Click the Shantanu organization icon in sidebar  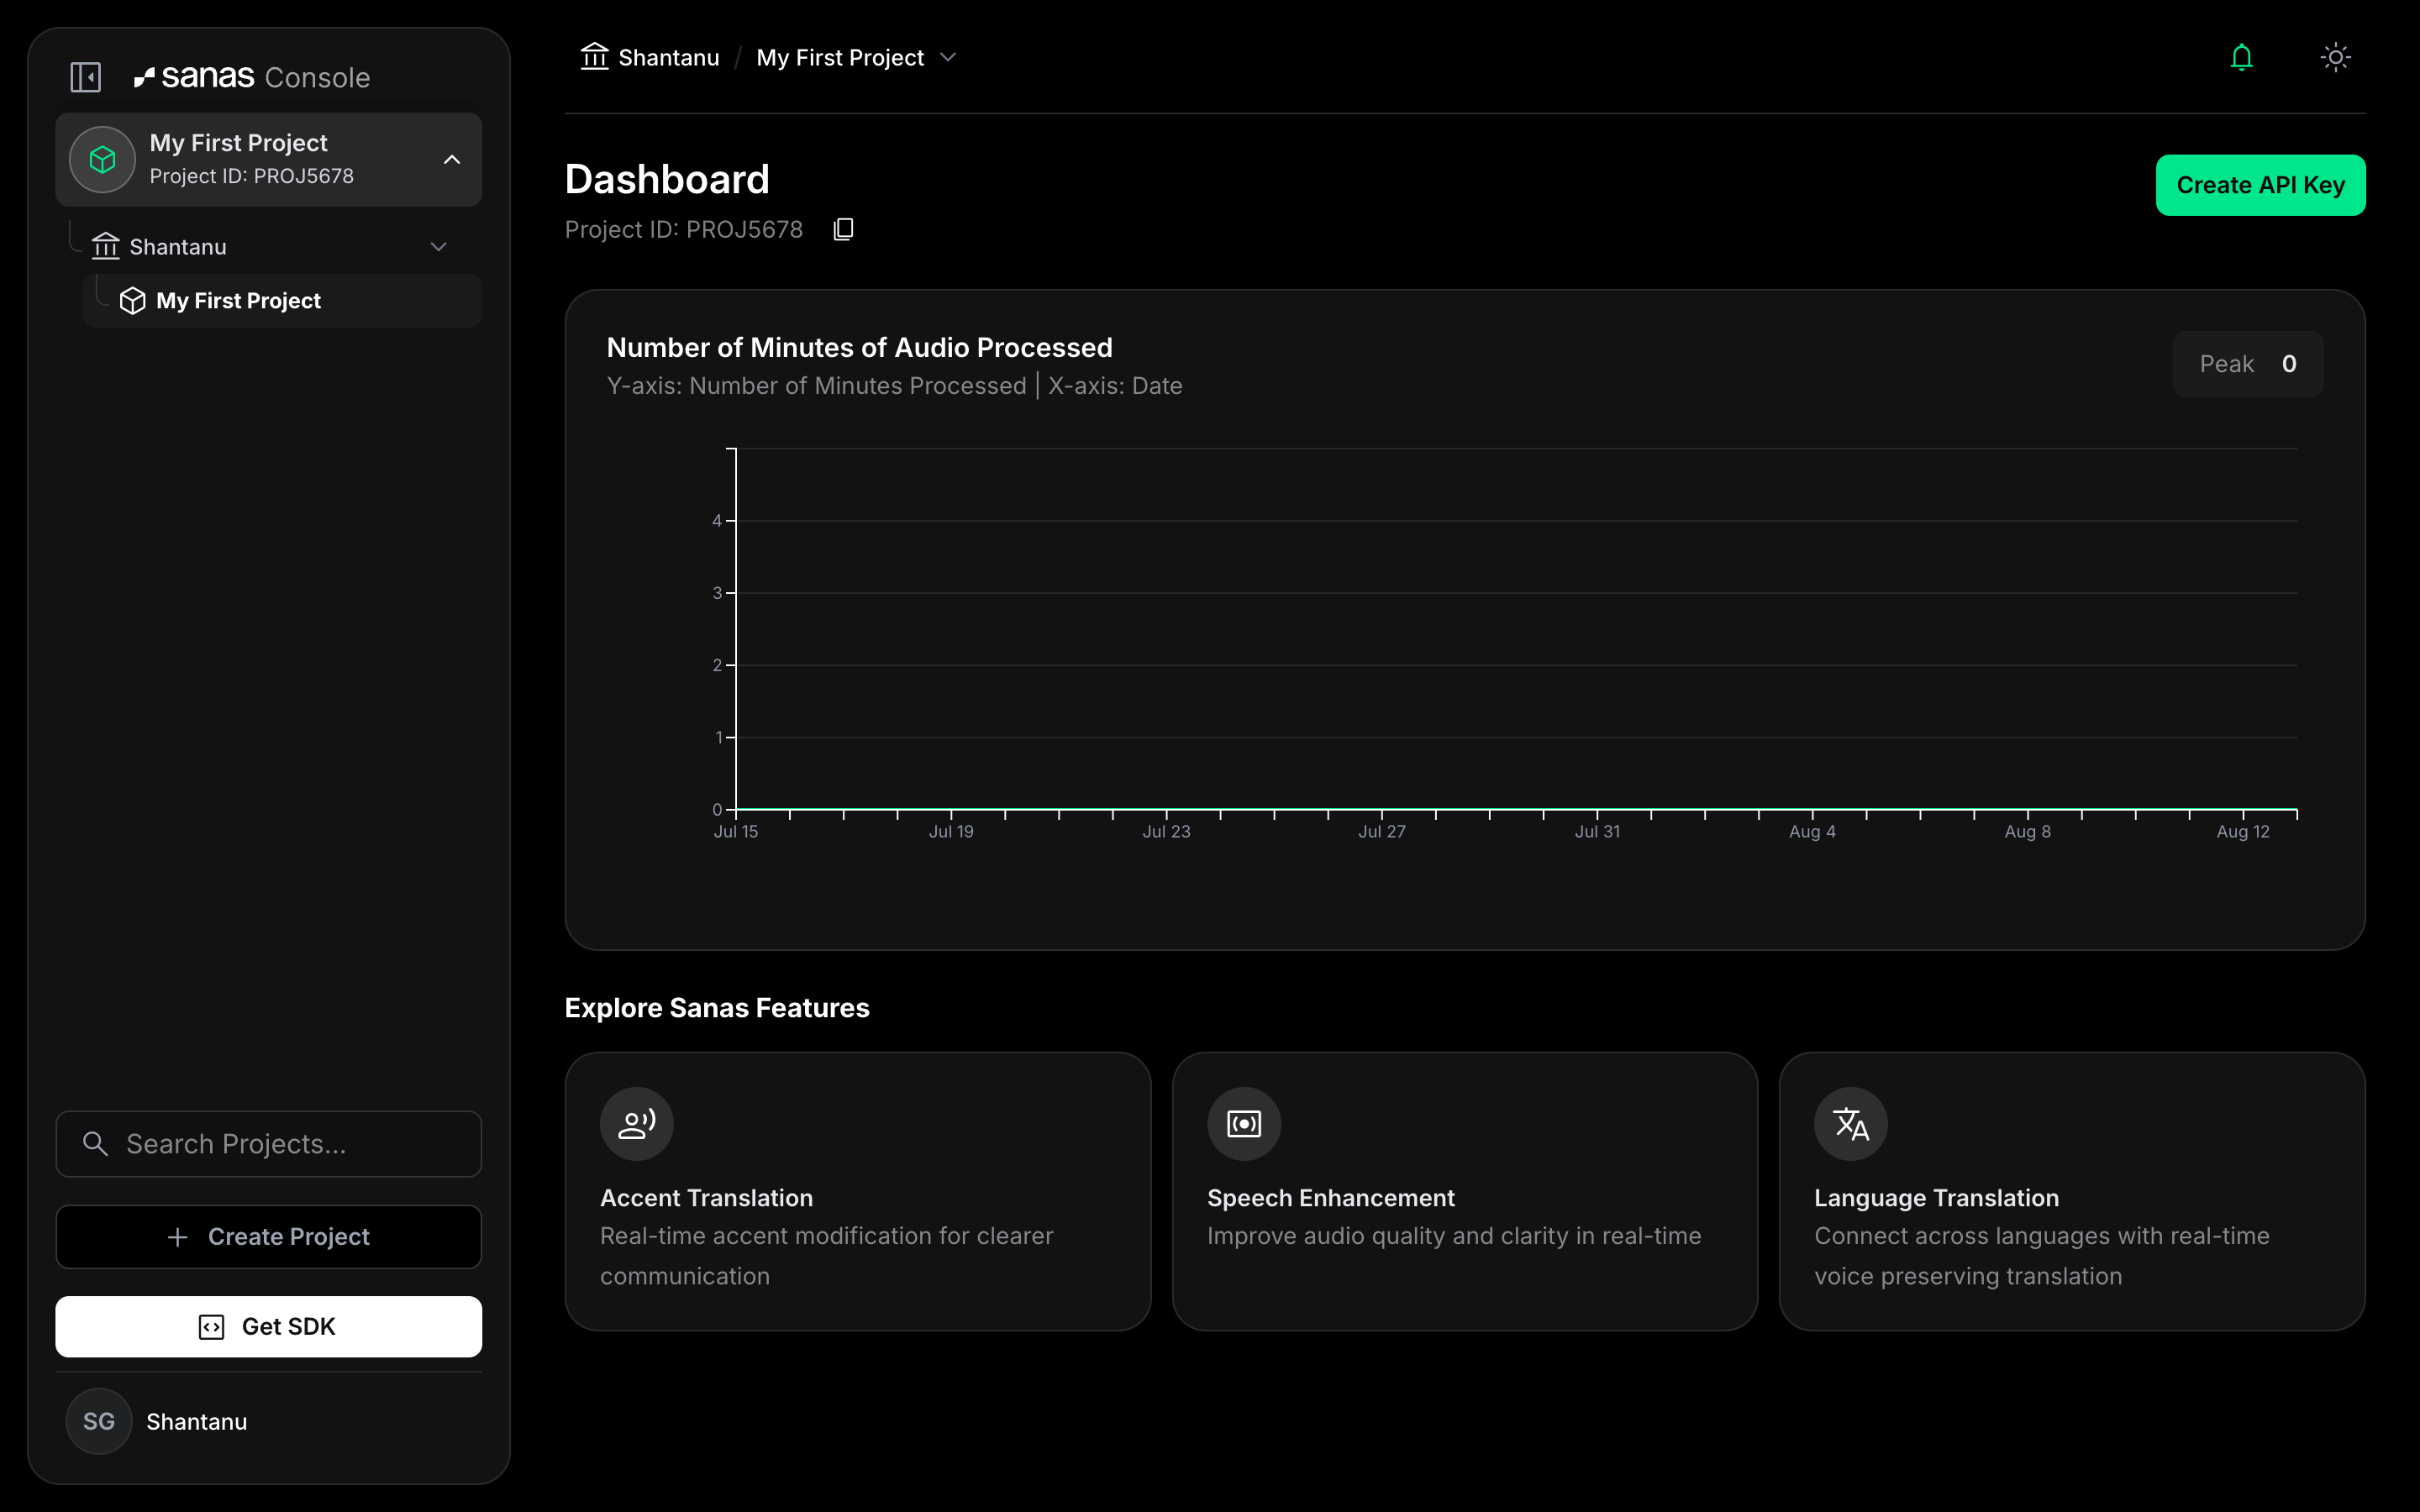coord(105,246)
